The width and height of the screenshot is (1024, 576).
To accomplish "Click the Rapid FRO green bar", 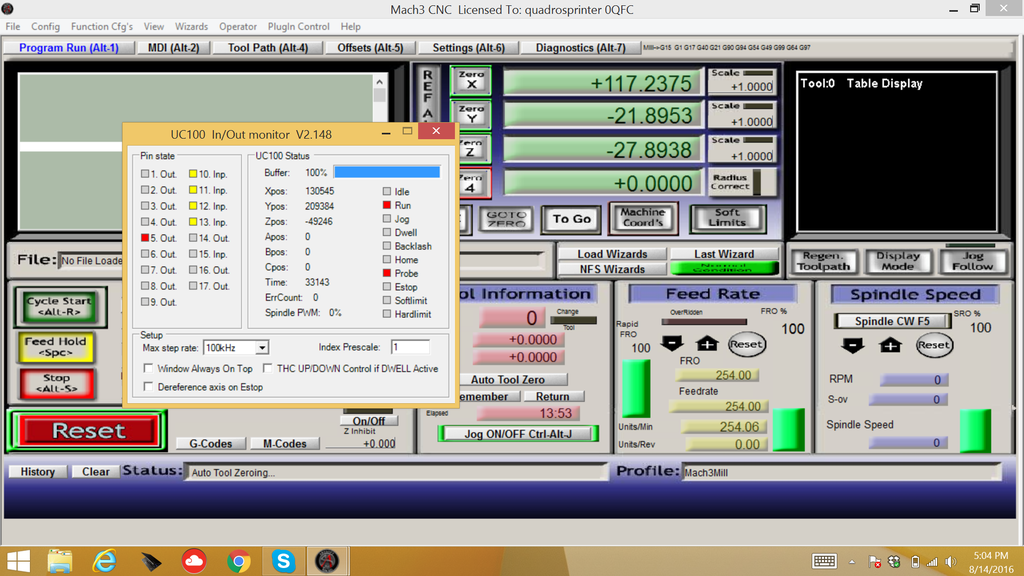I will point(635,389).
